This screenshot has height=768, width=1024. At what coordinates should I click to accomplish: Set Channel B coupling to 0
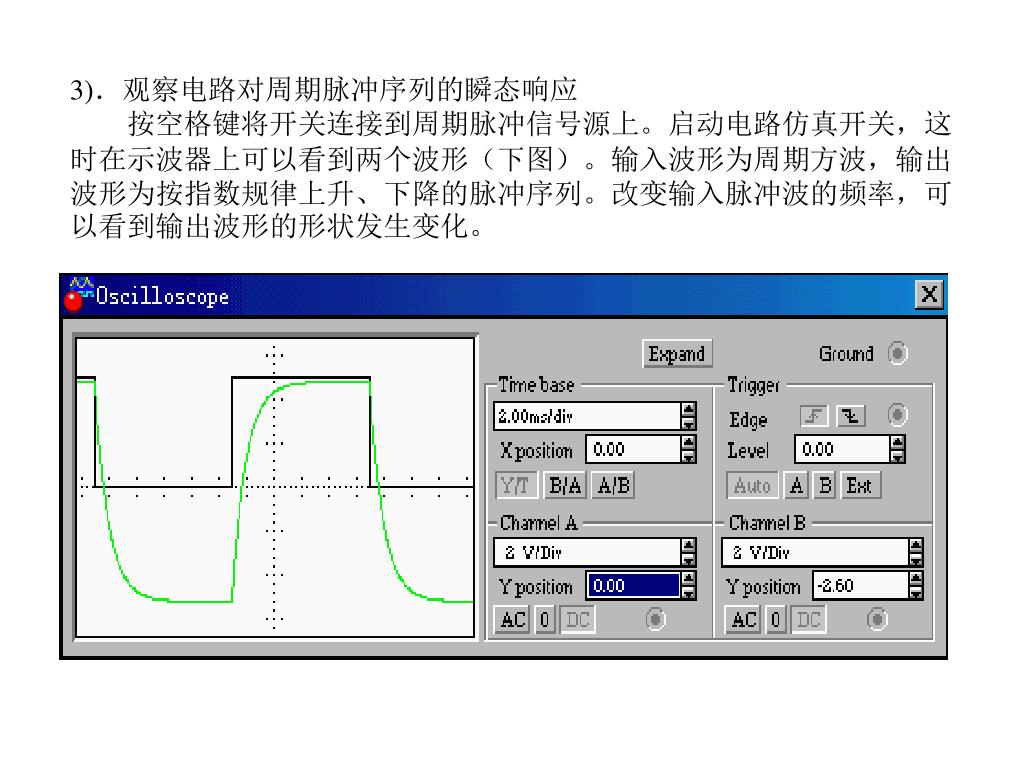(x=775, y=619)
